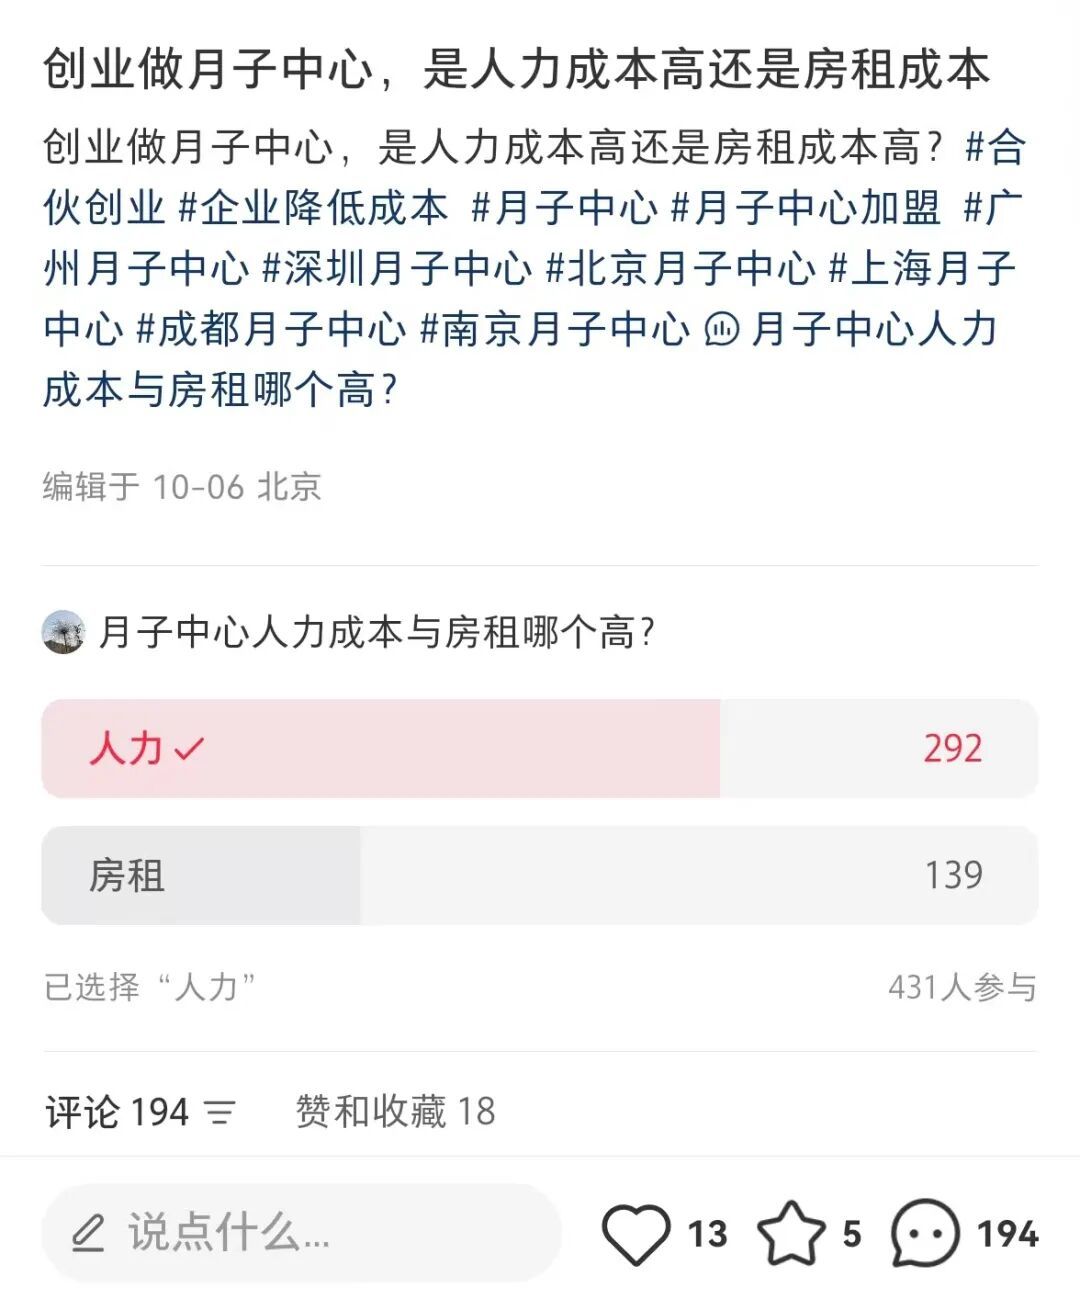Screen dimensions: 1080x1310
Task: Open hashtag #北京月子中心
Action: 681,268
